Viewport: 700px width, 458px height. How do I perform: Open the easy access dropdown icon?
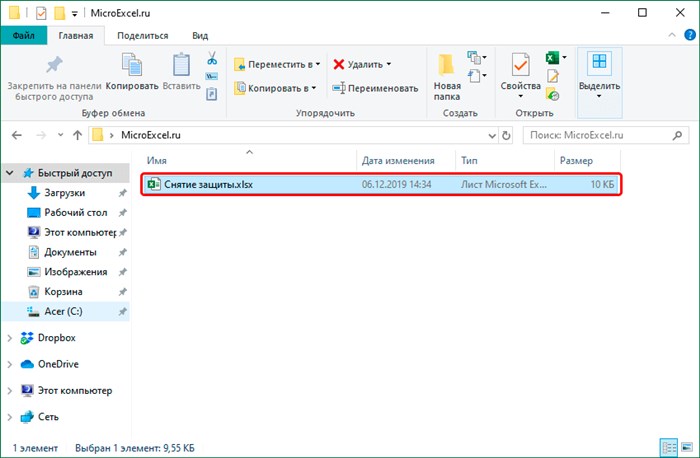(x=477, y=75)
